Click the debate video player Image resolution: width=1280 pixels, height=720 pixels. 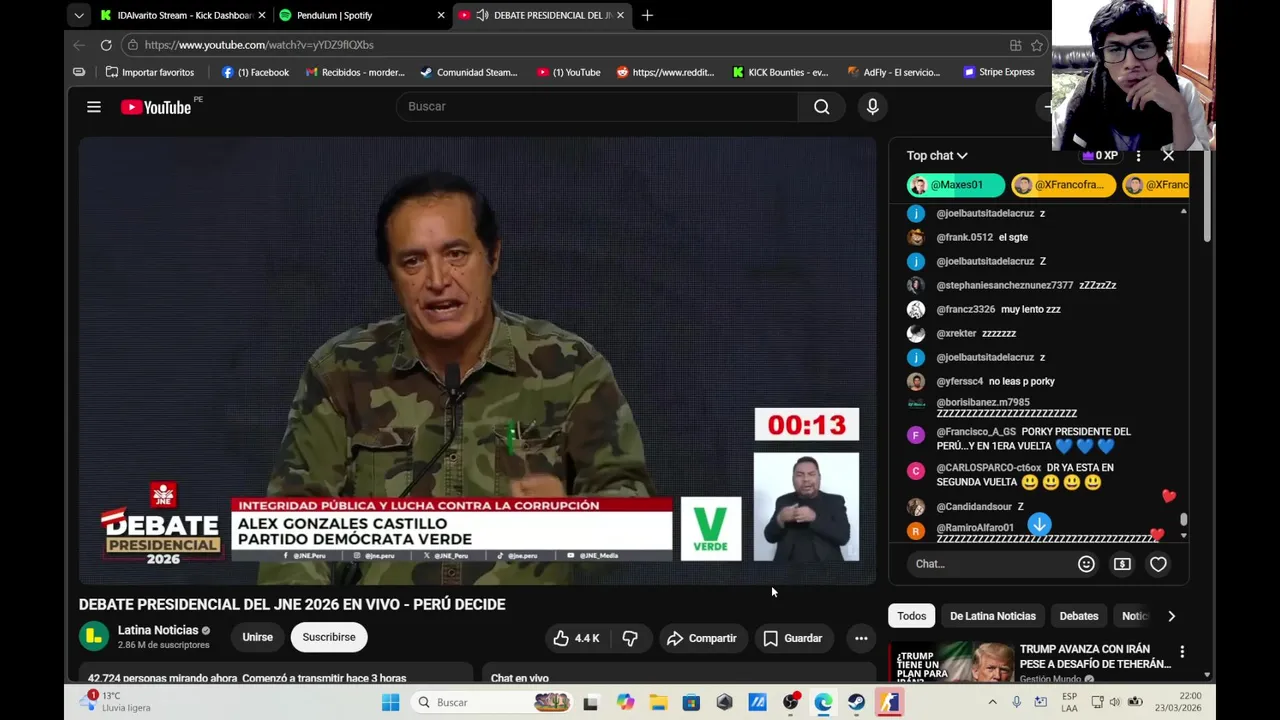coord(478,361)
